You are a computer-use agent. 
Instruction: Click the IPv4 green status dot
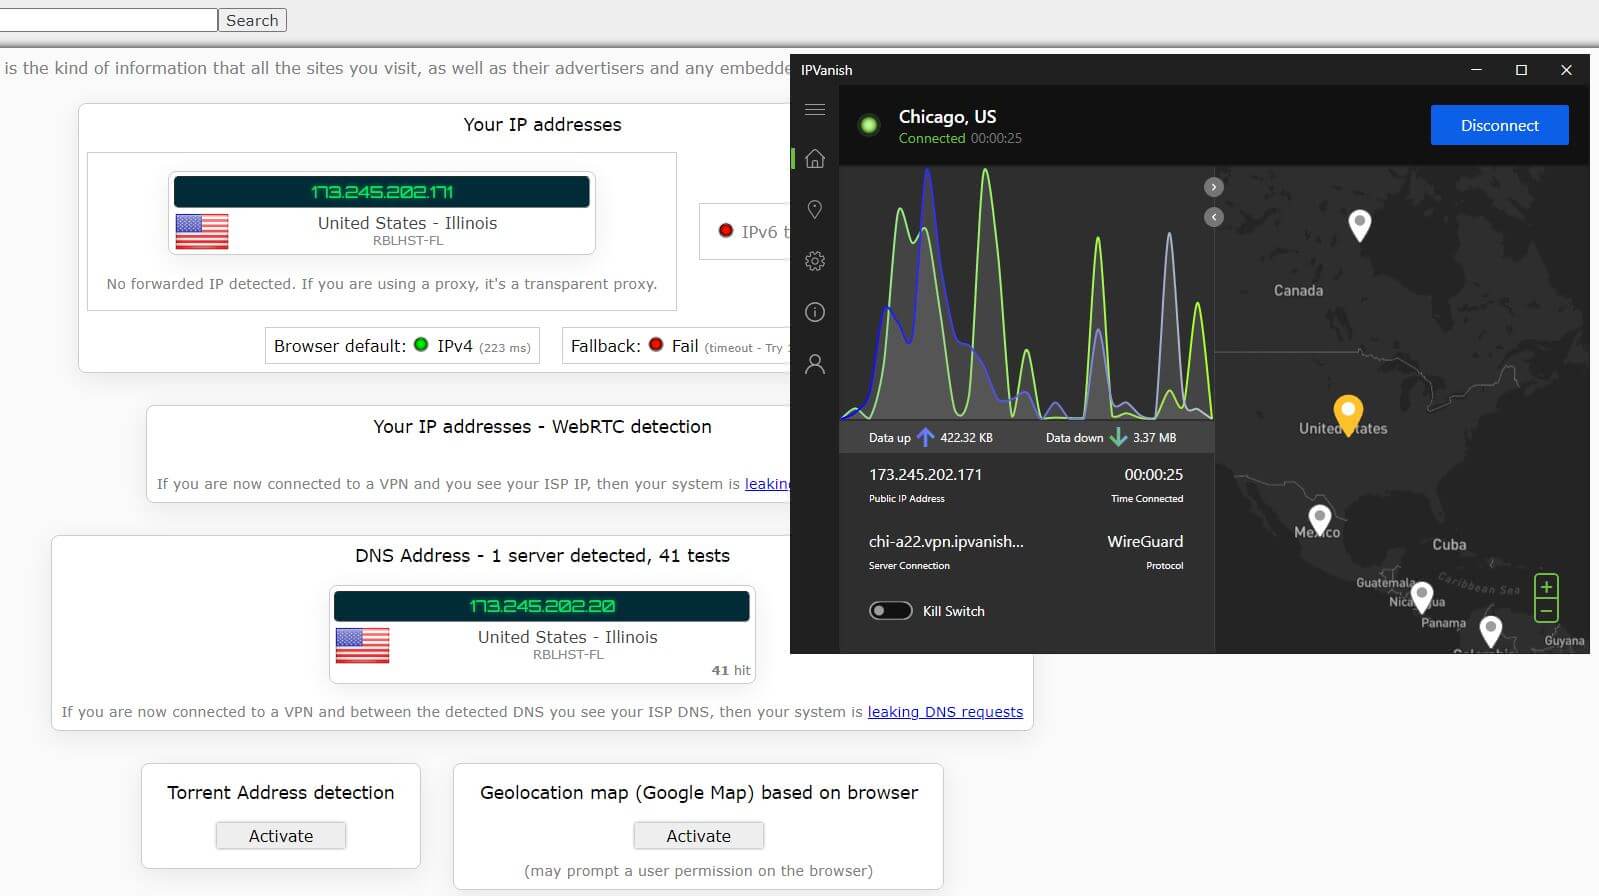(x=421, y=344)
